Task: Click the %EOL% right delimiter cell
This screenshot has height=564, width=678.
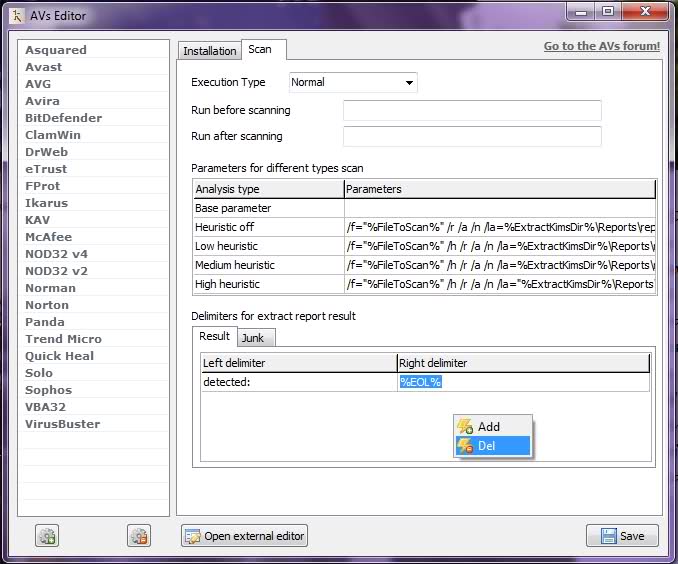Action: 523,382
